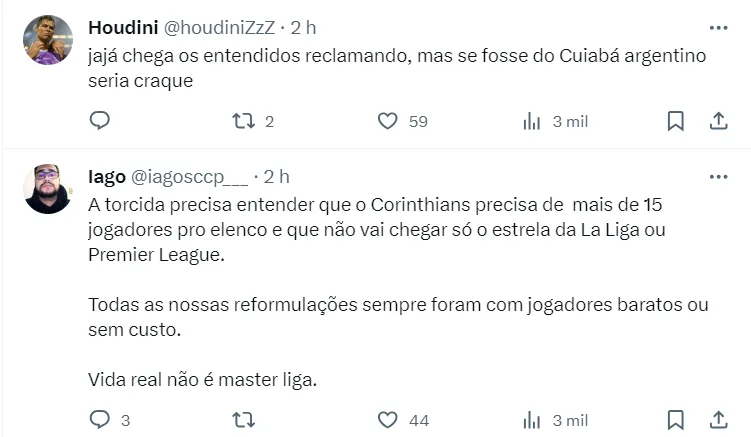Open Iago's profile avatar
This screenshot has height=437, width=751.
click(x=48, y=189)
